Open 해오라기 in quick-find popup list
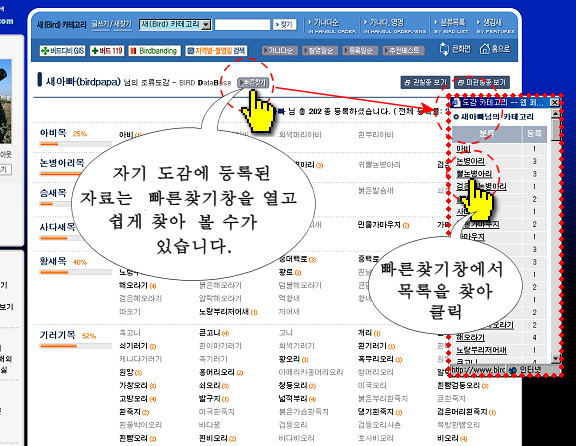This screenshot has height=446, width=576. click(471, 337)
